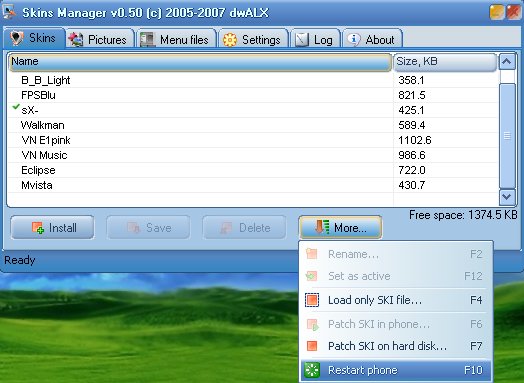This screenshot has height=383, width=524.
Task: Click the Skins tab shield icon
Action: [x=17, y=38]
